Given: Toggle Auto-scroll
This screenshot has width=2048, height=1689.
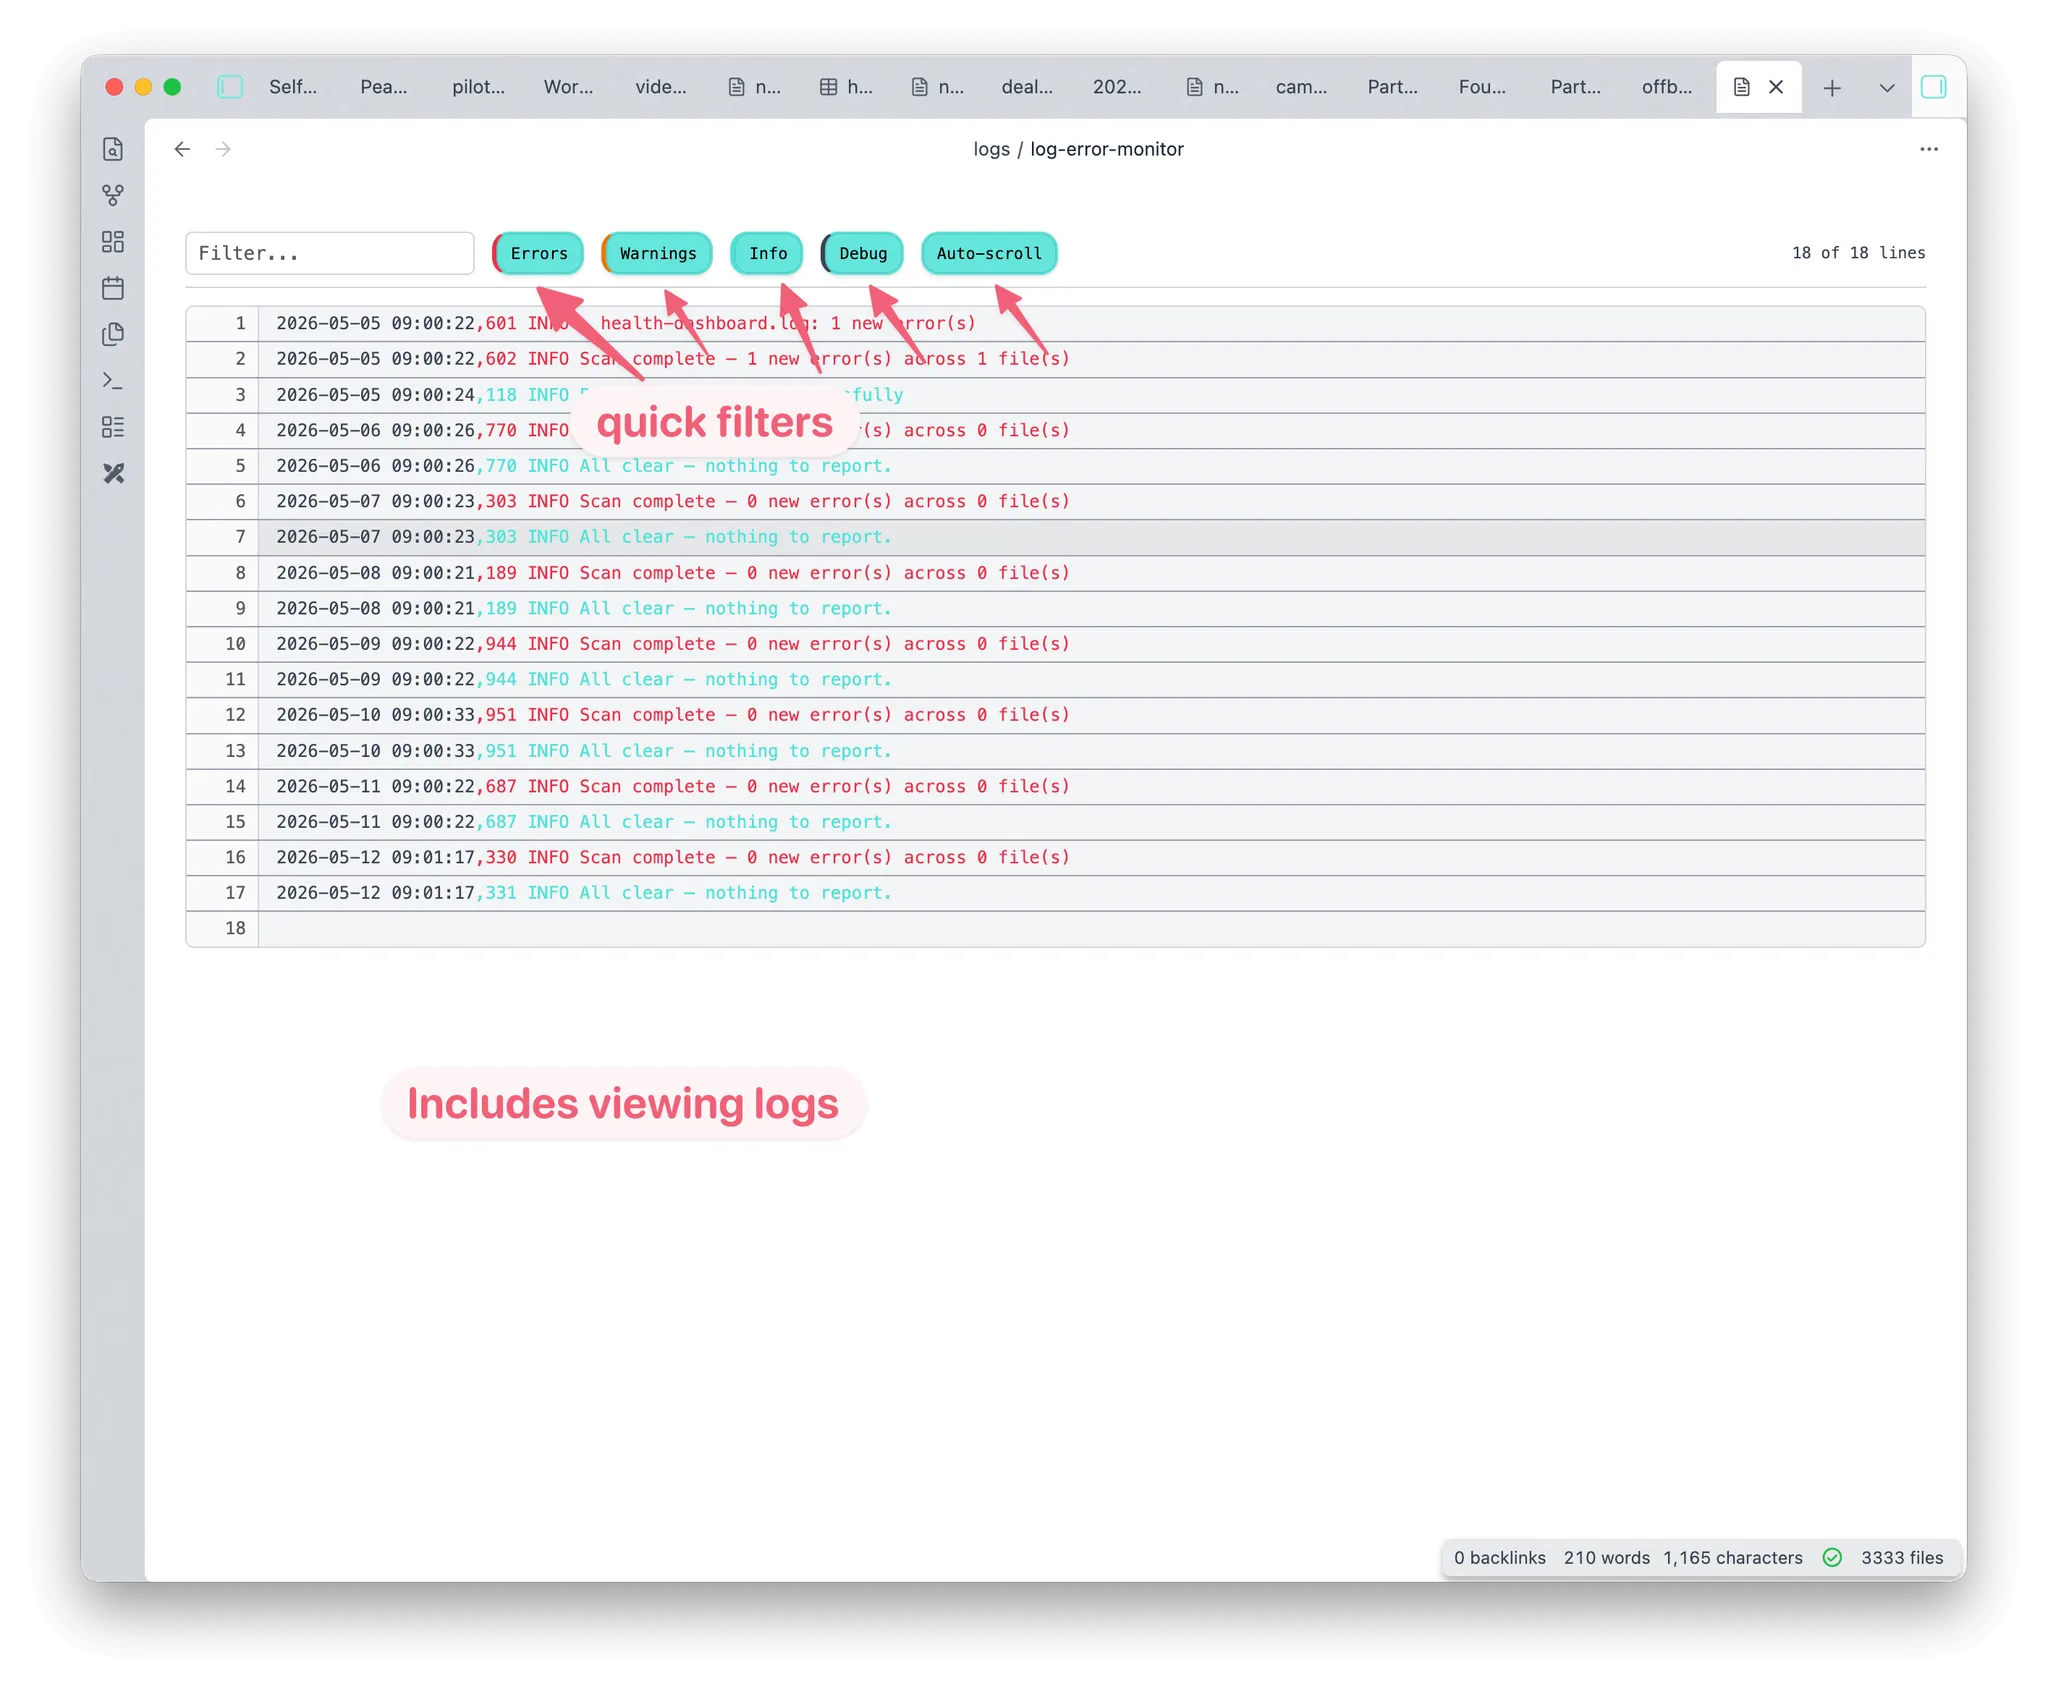Looking at the screenshot, I should coord(989,253).
